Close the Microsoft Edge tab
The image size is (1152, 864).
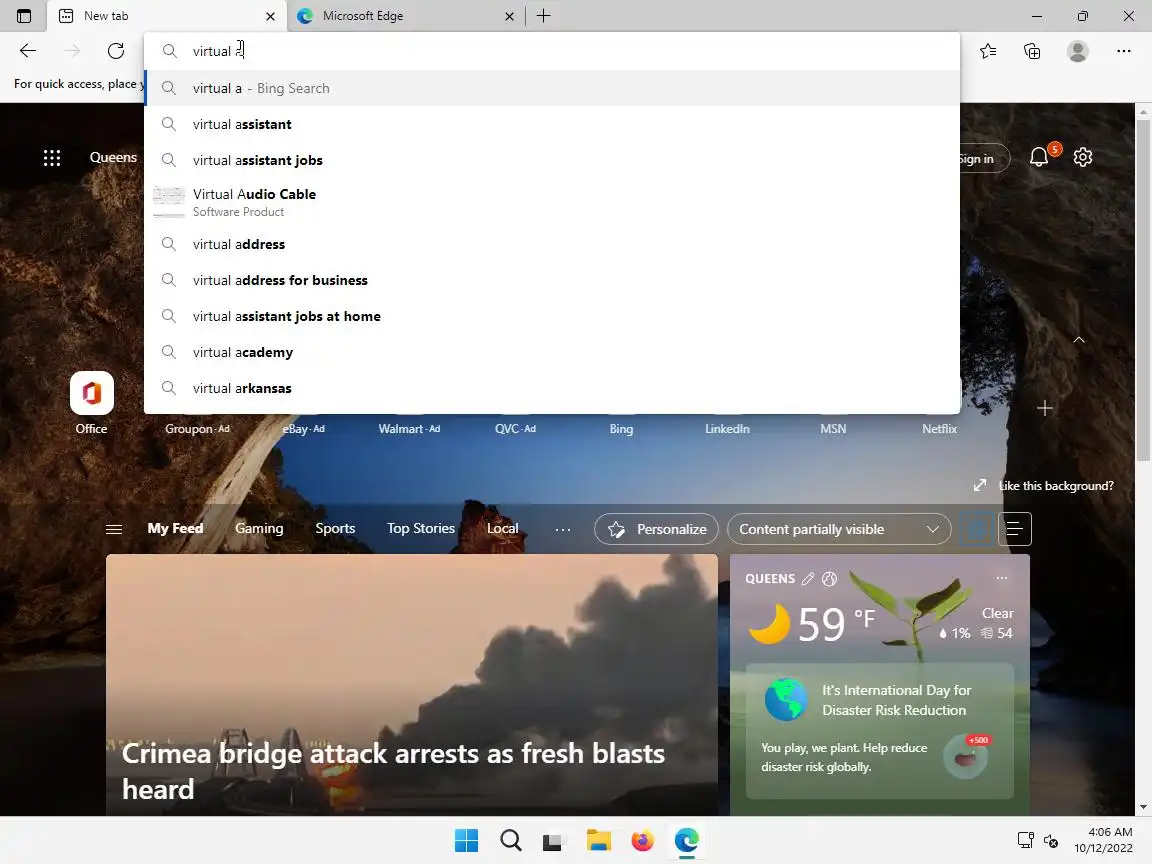click(x=509, y=16)
